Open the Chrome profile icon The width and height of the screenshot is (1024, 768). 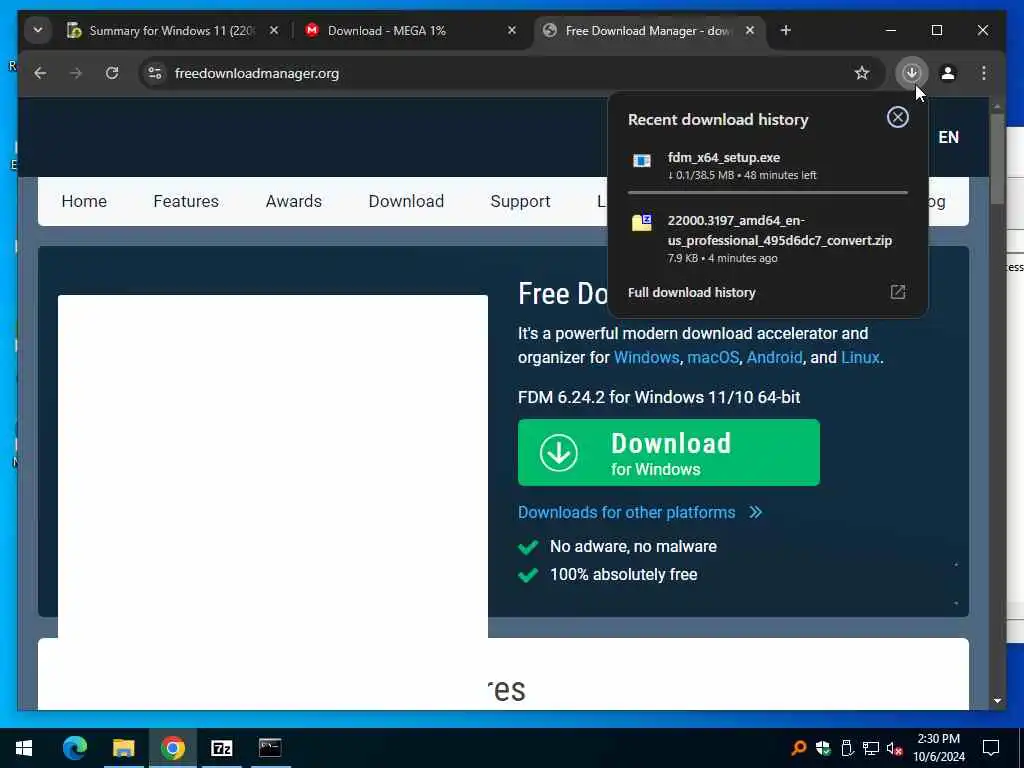(x=948, y=73)
